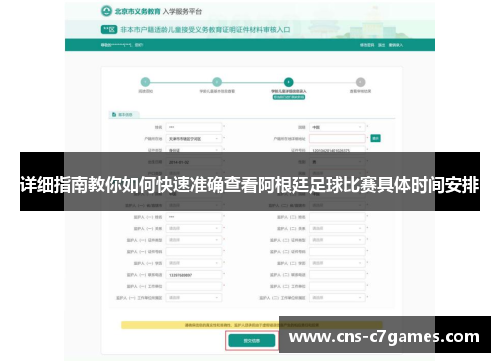500x362 pixels.
Task: Click the 监护人(一) 联系电话 phone field
Action: 194,275
